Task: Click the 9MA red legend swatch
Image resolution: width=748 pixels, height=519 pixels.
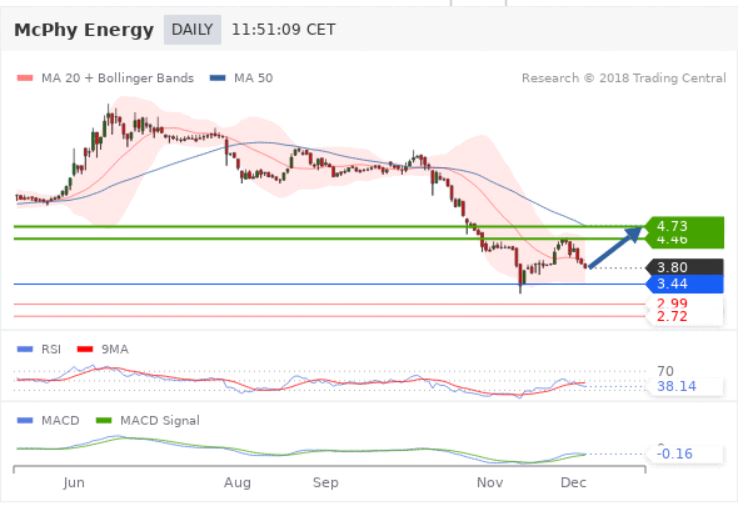Action: pyautogui.click(x=85, y=349)
